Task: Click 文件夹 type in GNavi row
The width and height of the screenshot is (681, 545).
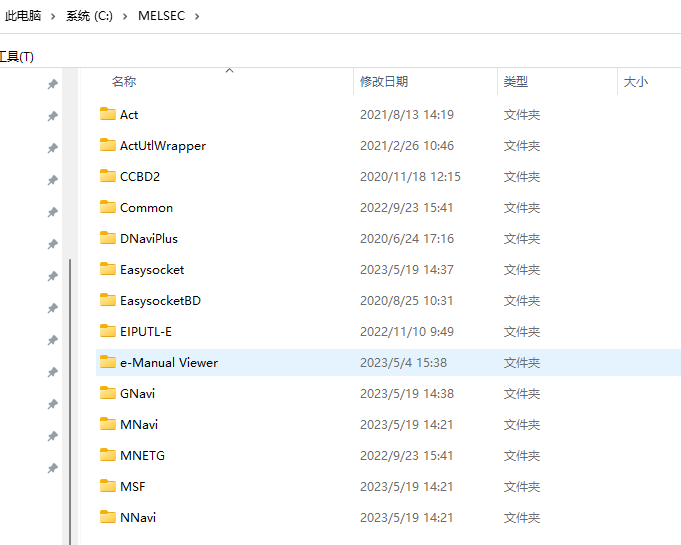Action: coord(522,393)
